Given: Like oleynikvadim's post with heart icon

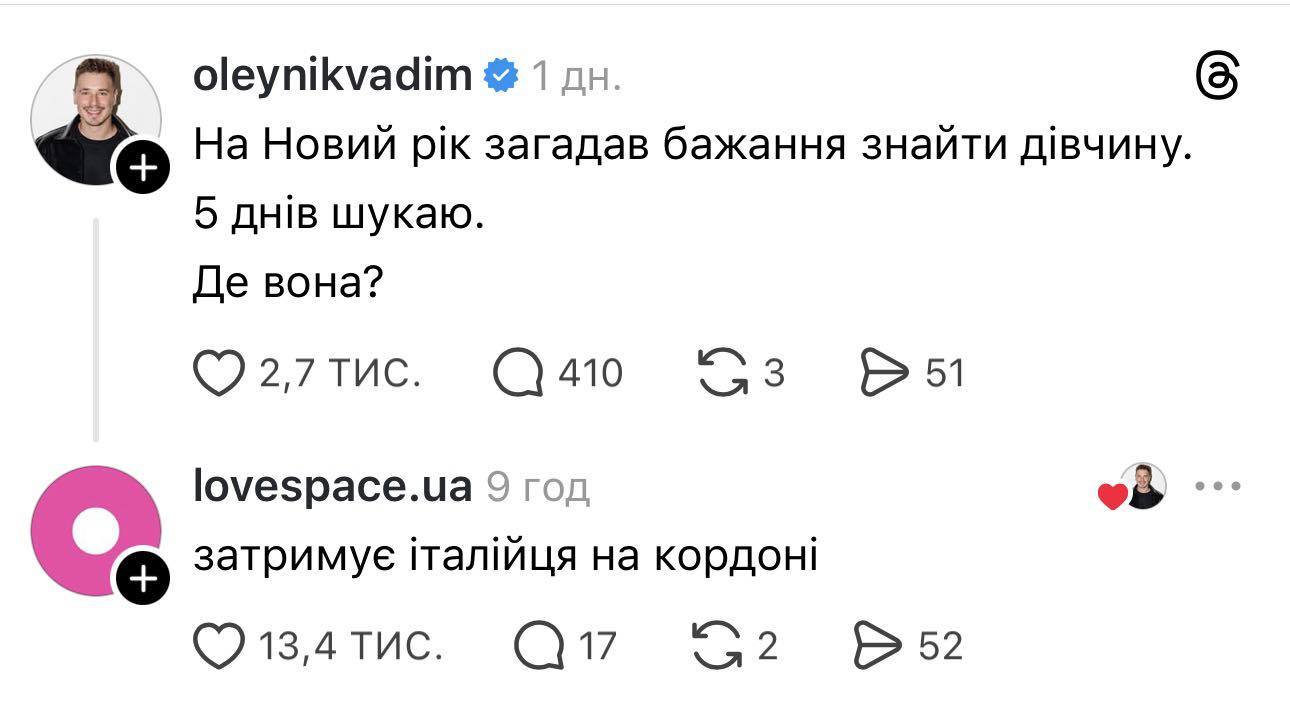Looking at the screenshot, I should tap(218, 373).
